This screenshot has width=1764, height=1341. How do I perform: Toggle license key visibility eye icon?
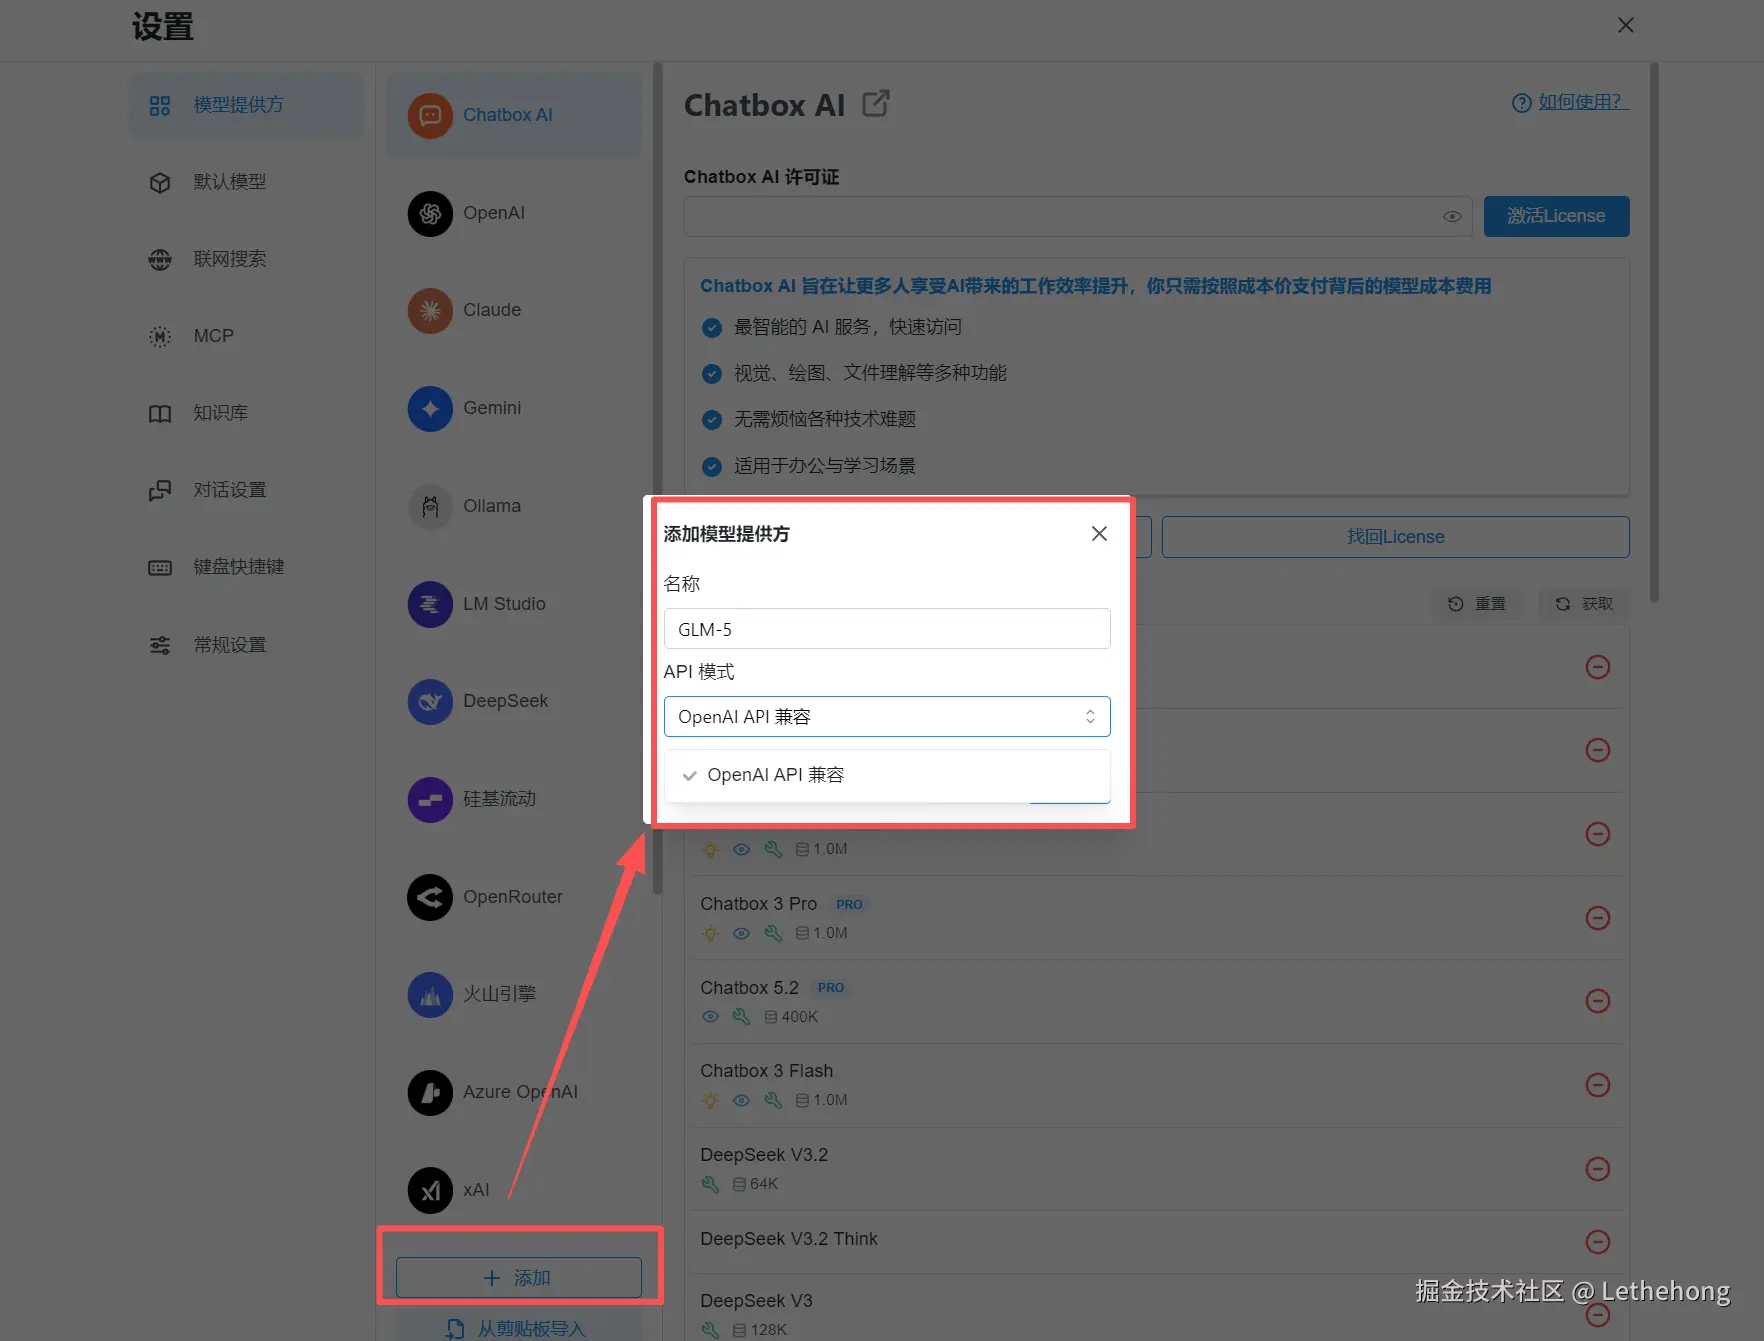click(x=1452, y=216)
